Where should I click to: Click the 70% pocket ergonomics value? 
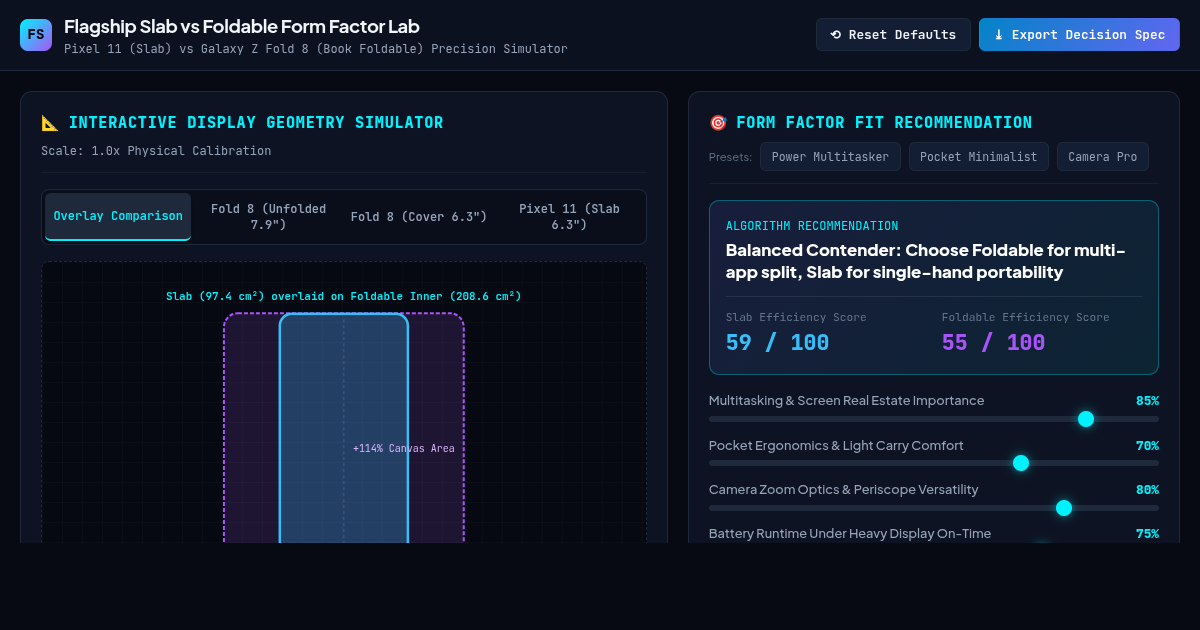[1147, 446]
